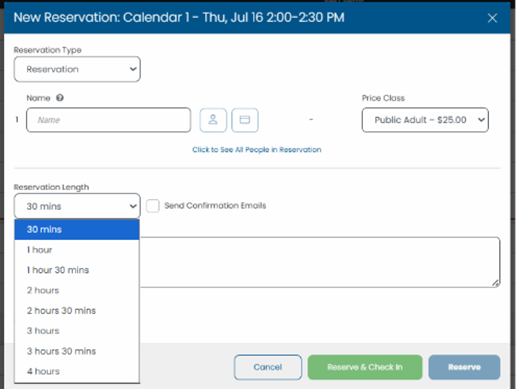Click the person profile icon next to Name

coord(213,120)
